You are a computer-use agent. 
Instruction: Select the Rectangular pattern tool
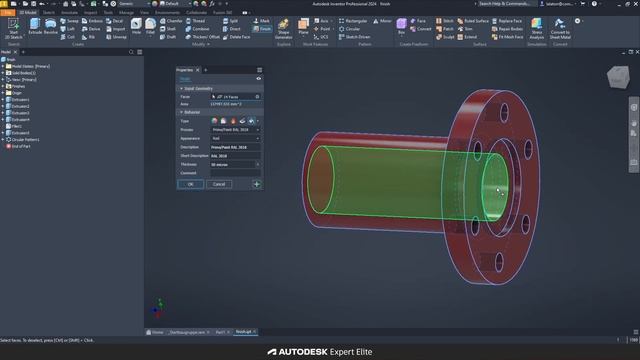(x=353, y=21)
